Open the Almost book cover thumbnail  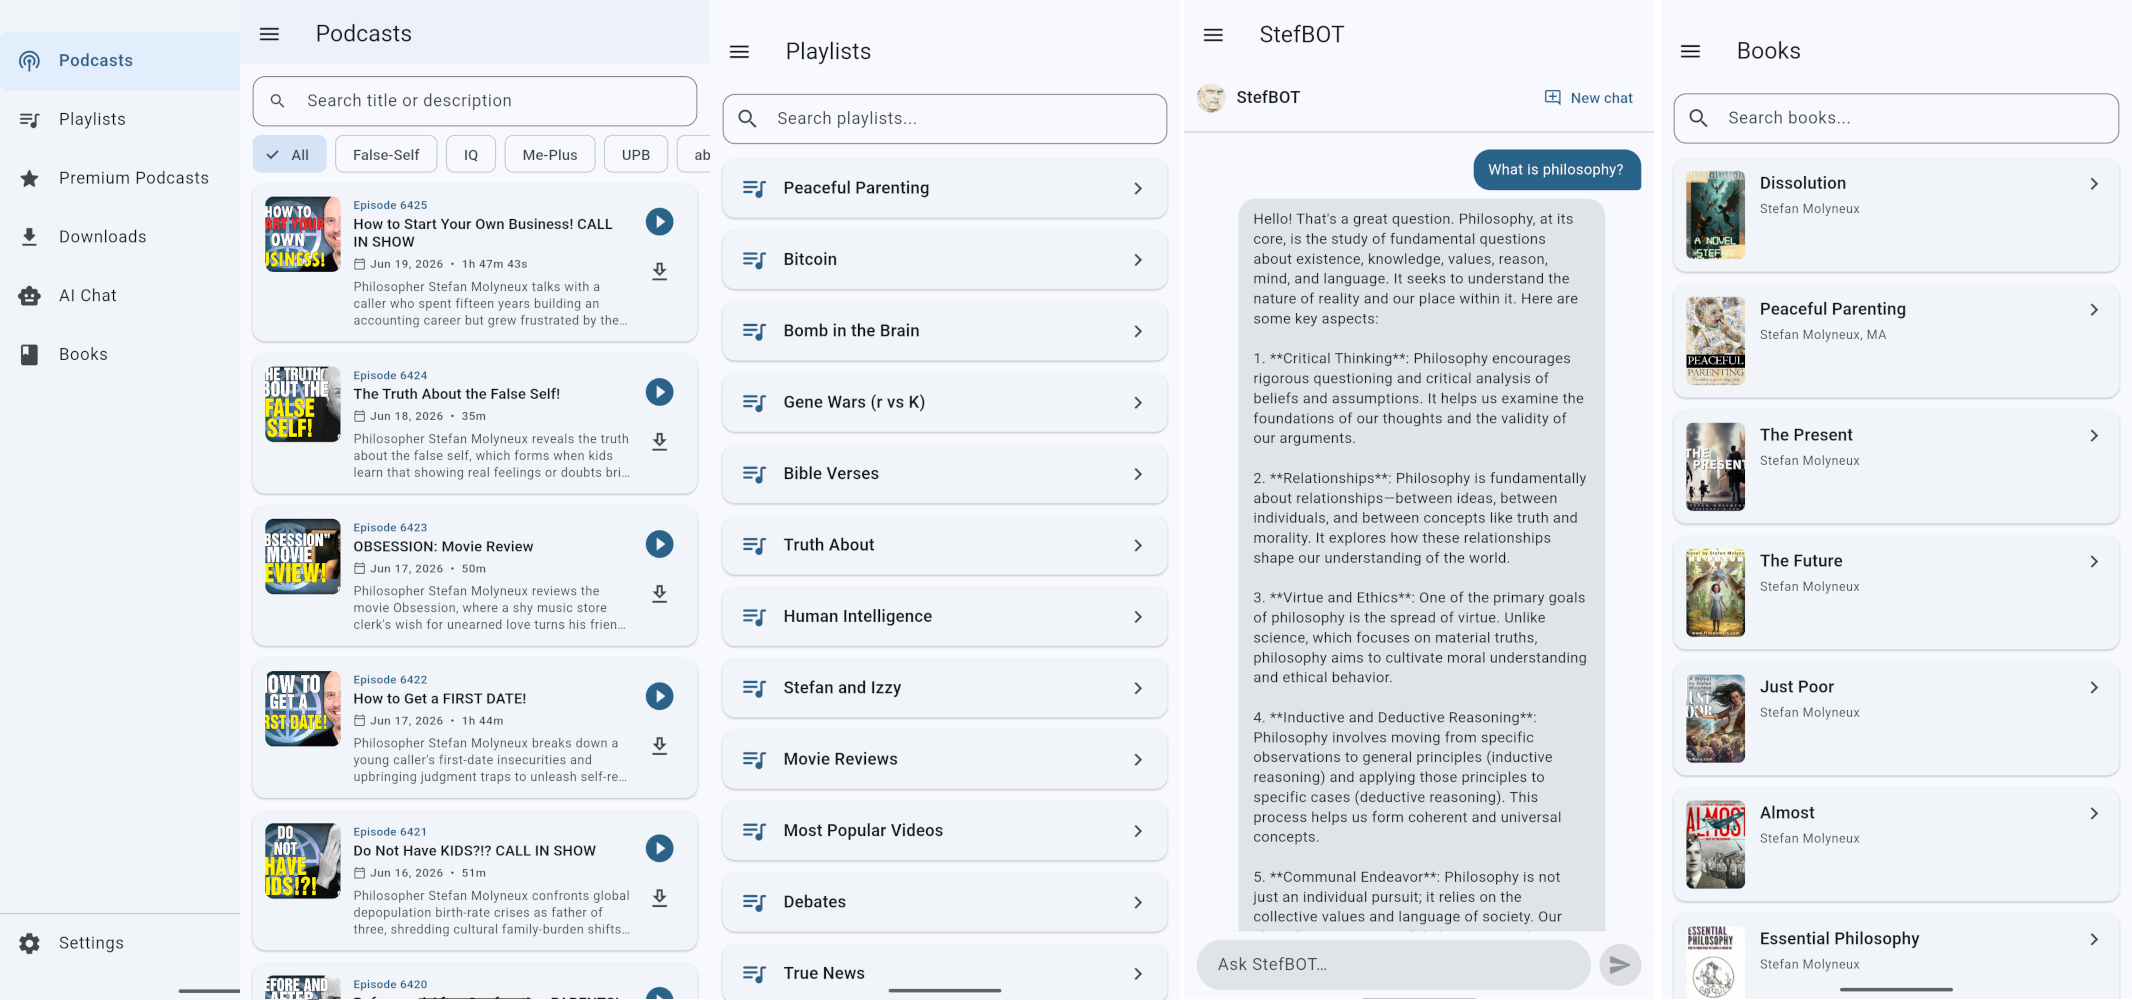pyautogui.click(x=1715, y=845)
